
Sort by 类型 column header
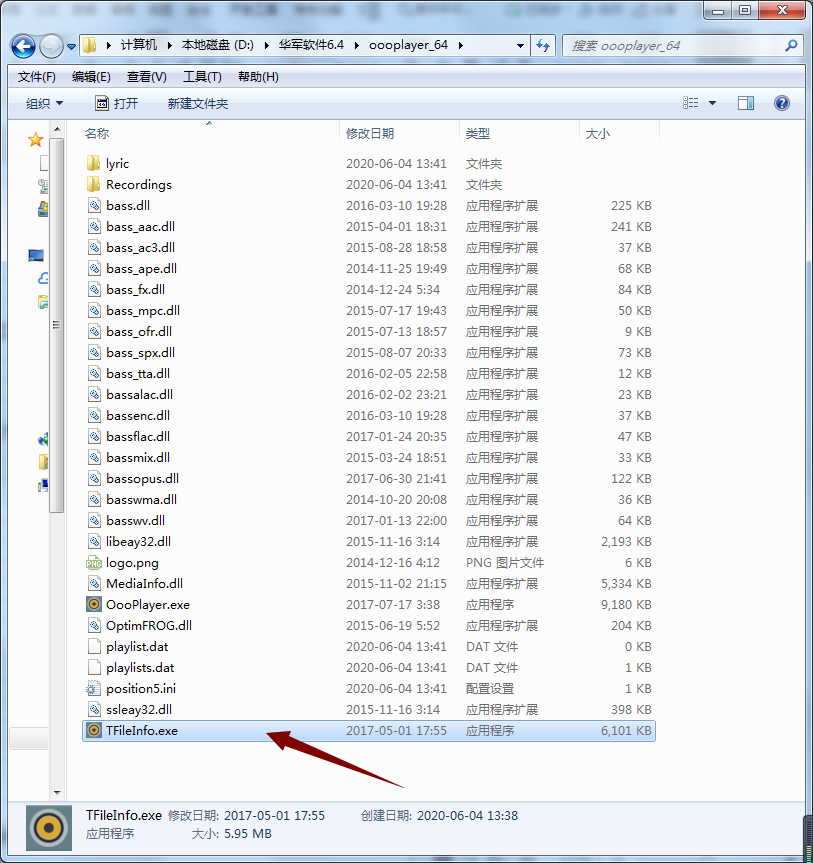(477, 133)
